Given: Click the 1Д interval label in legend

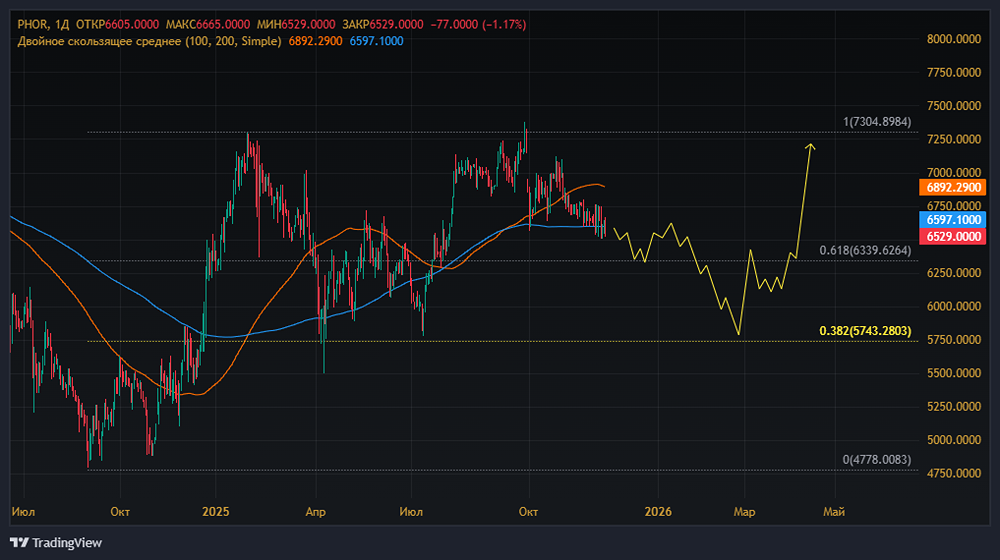Looking at the screenshot, I should [59, 24].
